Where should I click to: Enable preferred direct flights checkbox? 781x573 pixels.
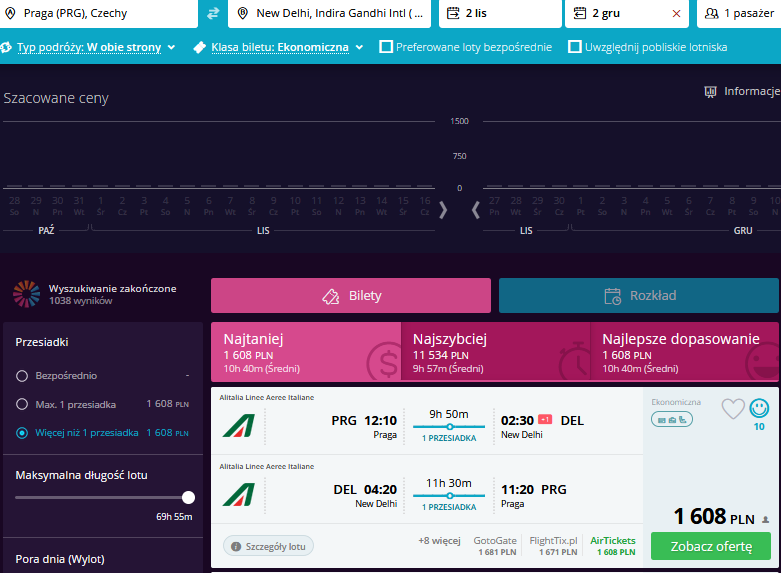pyautogui.click(x=386, y=47)
